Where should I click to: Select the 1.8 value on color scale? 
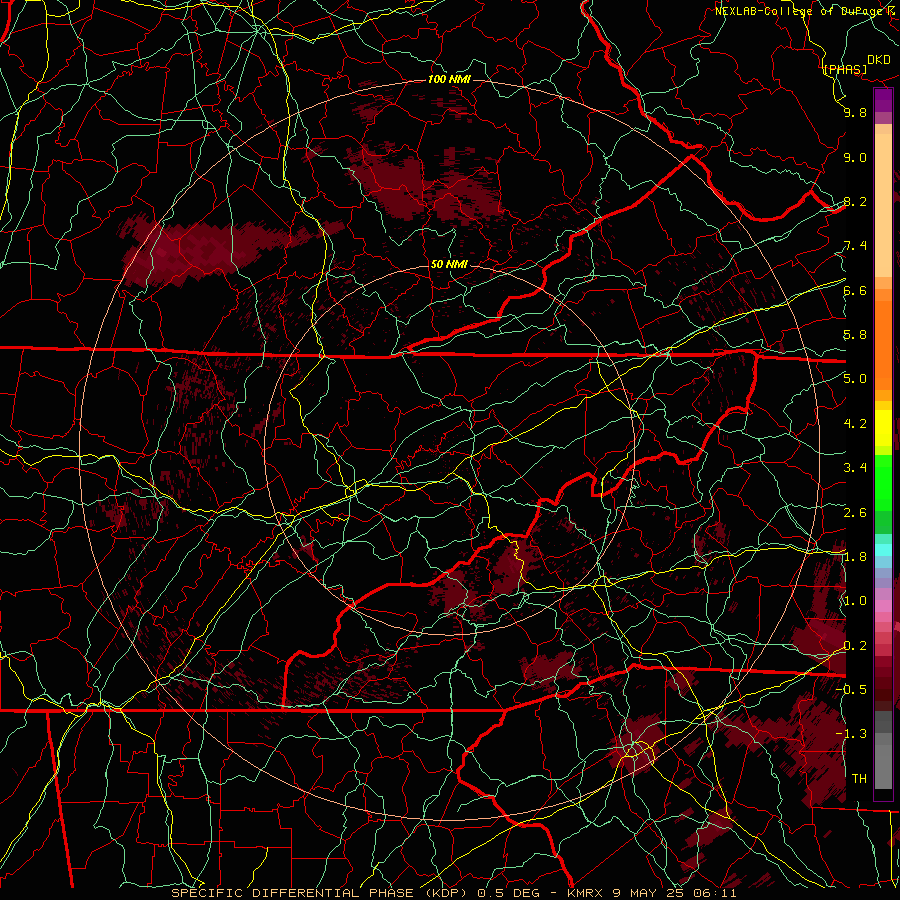[855, 557]
